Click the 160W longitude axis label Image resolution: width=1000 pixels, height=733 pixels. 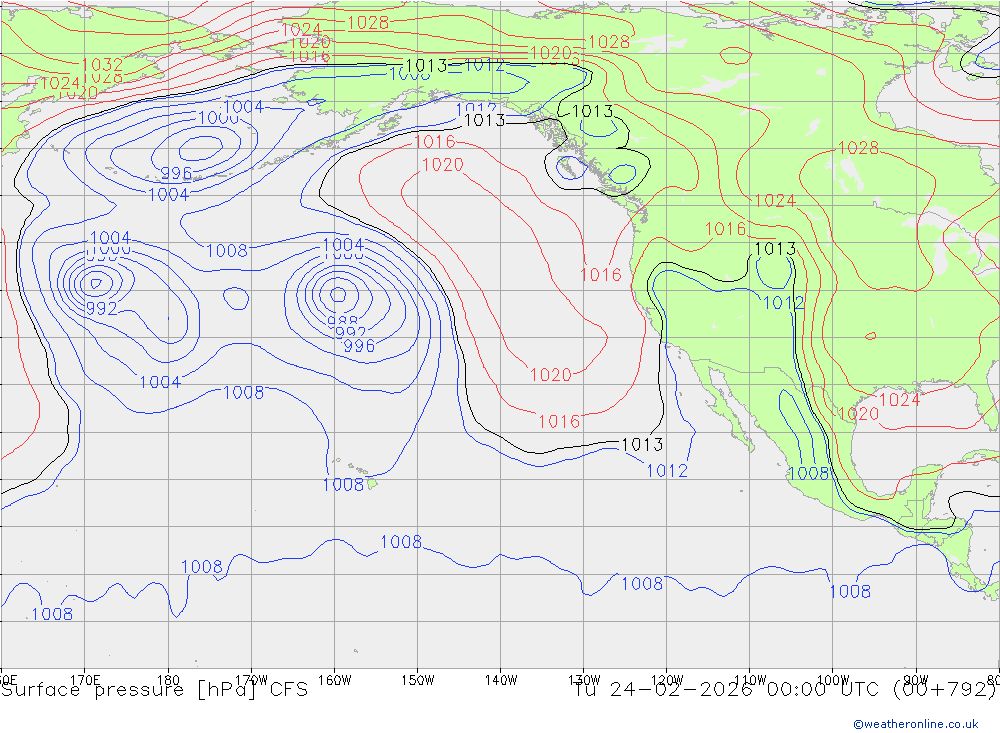(x=335, y=680)
